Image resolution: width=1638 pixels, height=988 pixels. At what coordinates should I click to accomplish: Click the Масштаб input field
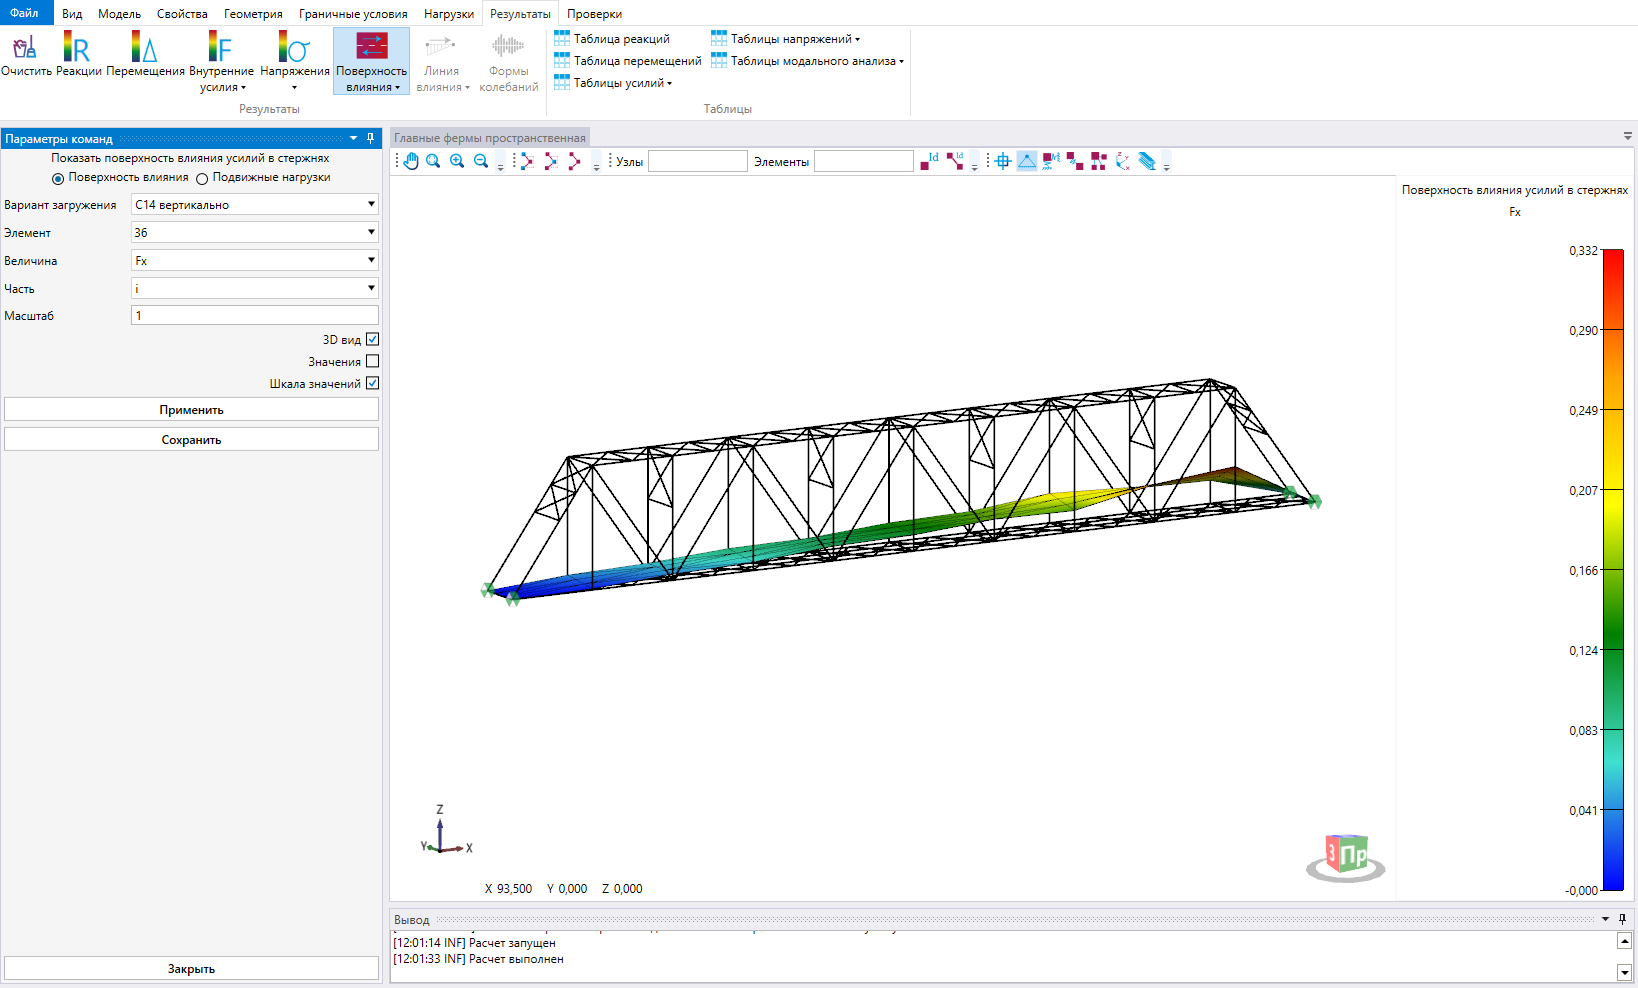255,315
